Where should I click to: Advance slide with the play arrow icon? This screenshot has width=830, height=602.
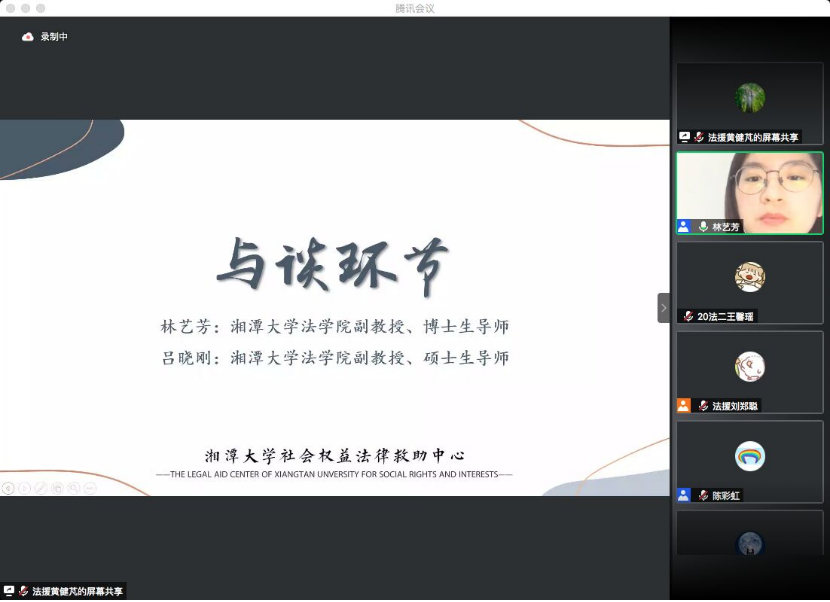pos(24,488)
